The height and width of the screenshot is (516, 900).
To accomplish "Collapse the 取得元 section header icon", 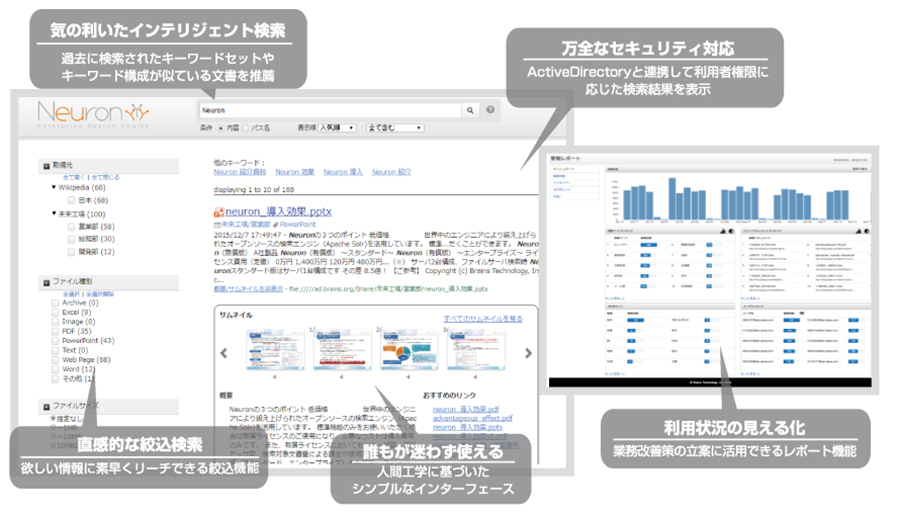I will (x=46, y=166).
